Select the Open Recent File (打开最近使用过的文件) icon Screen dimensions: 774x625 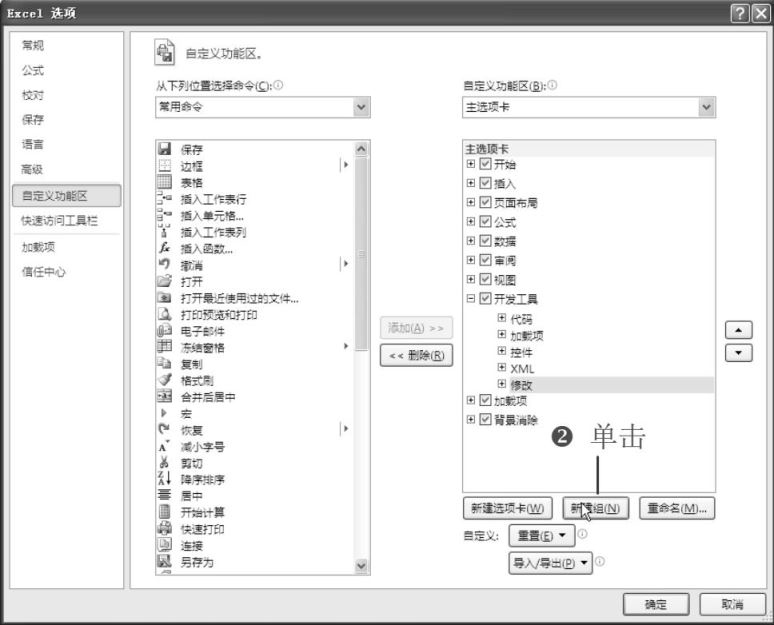tap(164, 298)
